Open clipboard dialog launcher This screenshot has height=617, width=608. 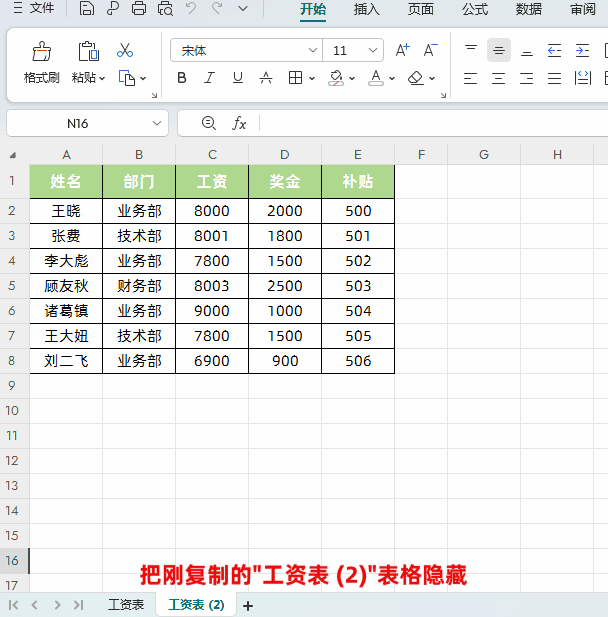(154, 95)
